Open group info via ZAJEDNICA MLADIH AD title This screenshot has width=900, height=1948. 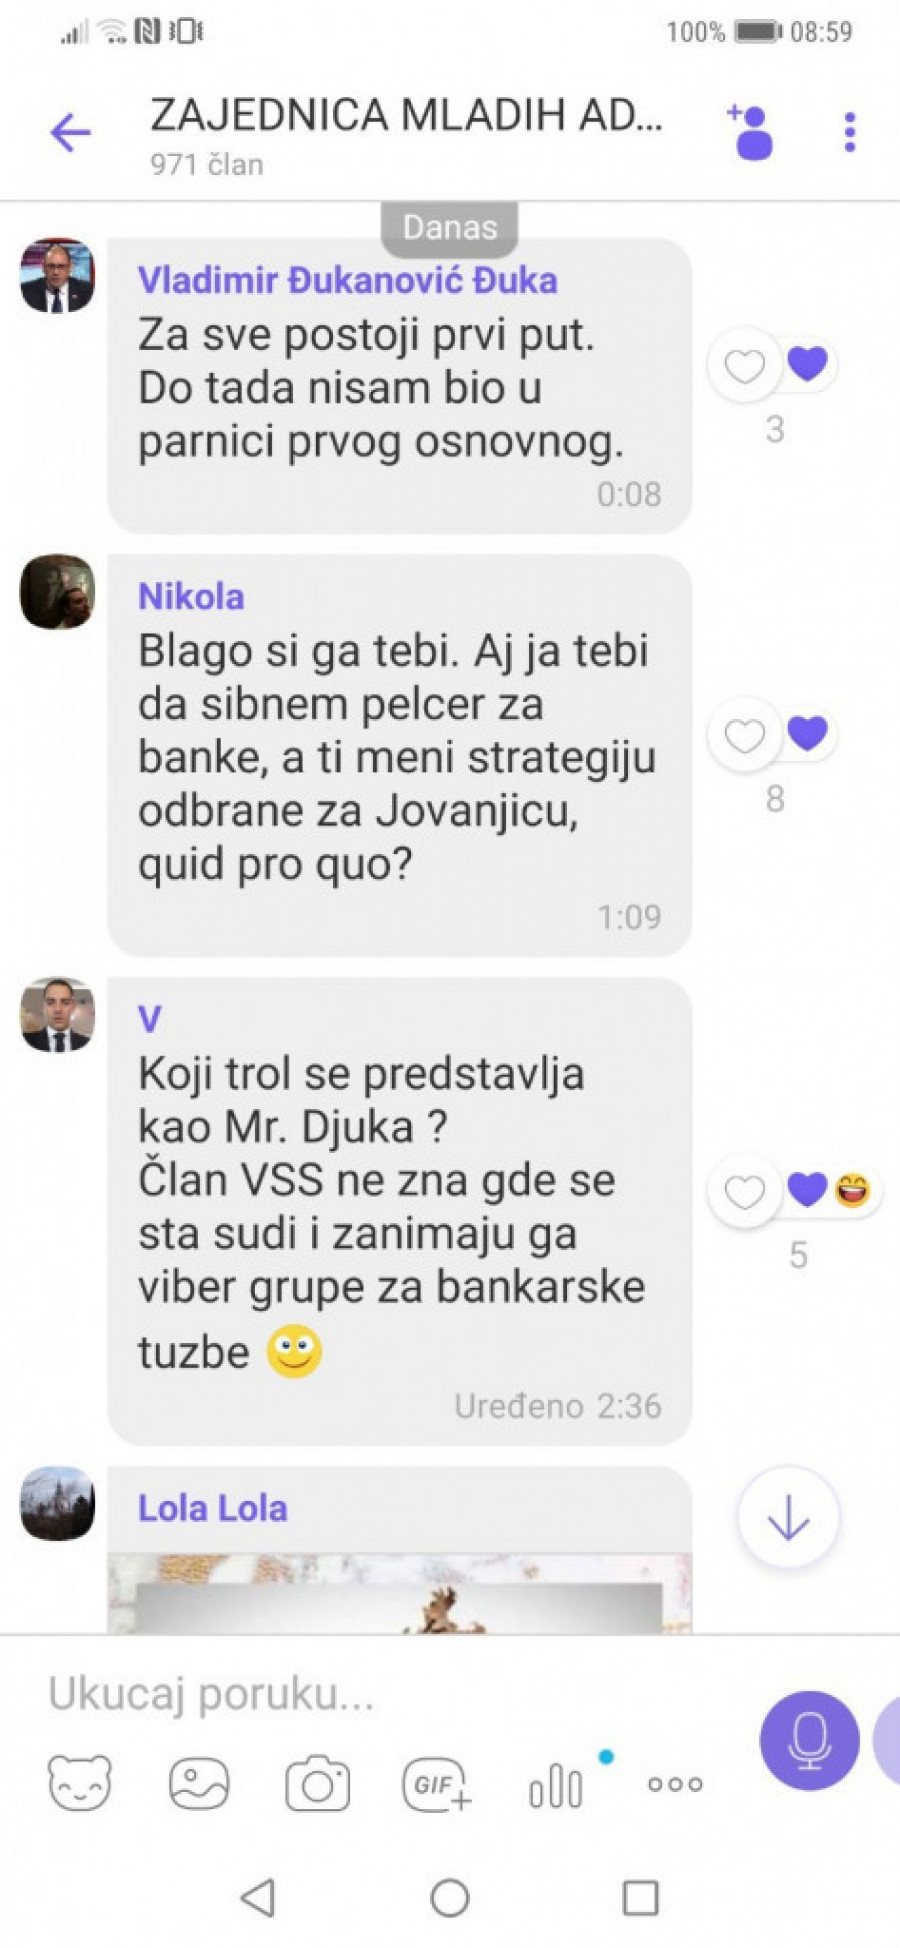pyautogui.click(x=406, y=116)
